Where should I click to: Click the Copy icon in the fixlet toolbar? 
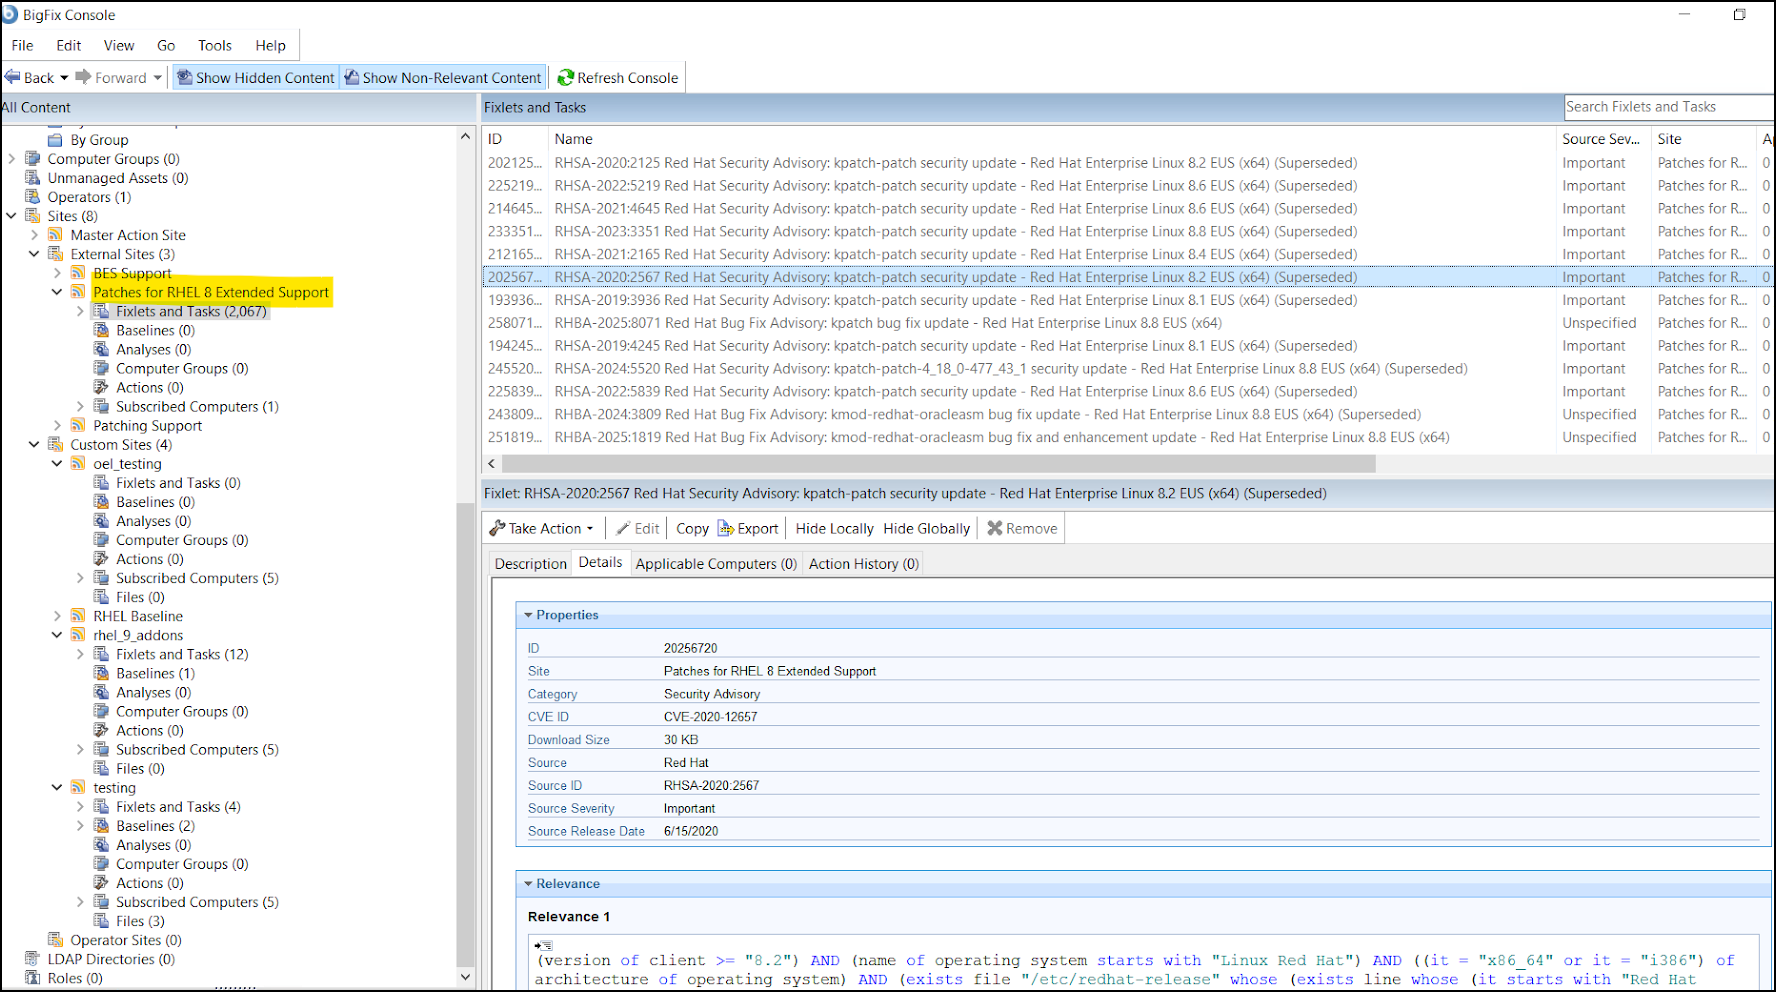pos(691,528)
